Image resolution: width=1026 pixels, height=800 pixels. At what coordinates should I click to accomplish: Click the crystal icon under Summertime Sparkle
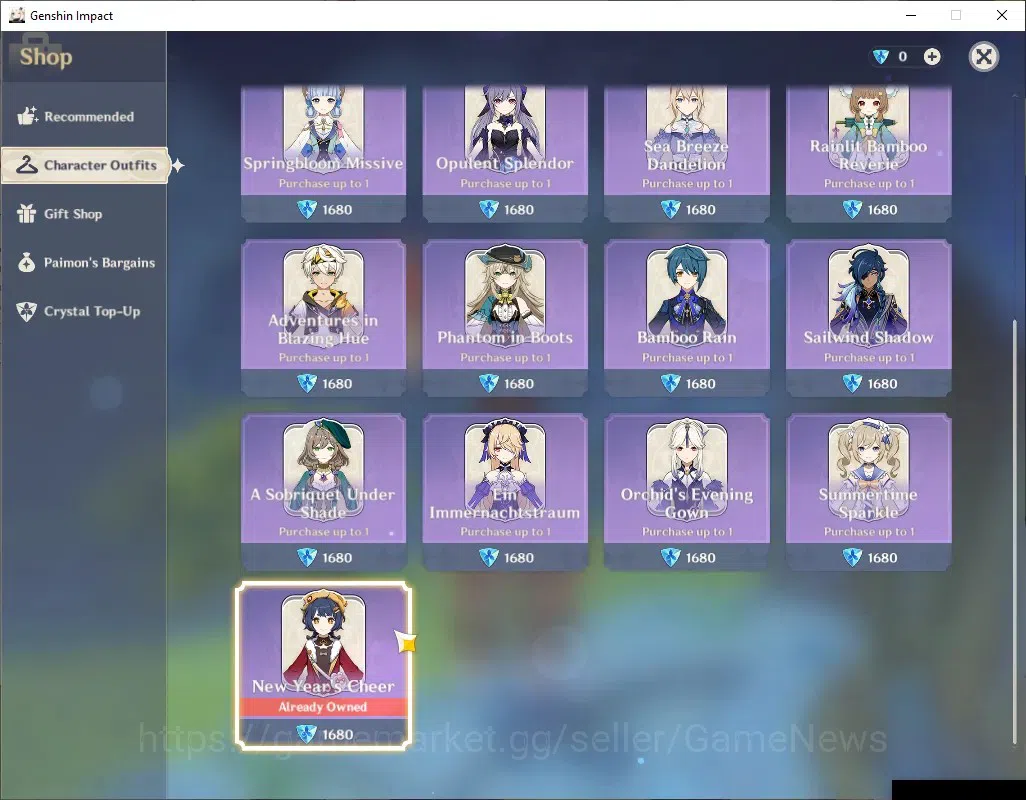[x=852, y=557]
